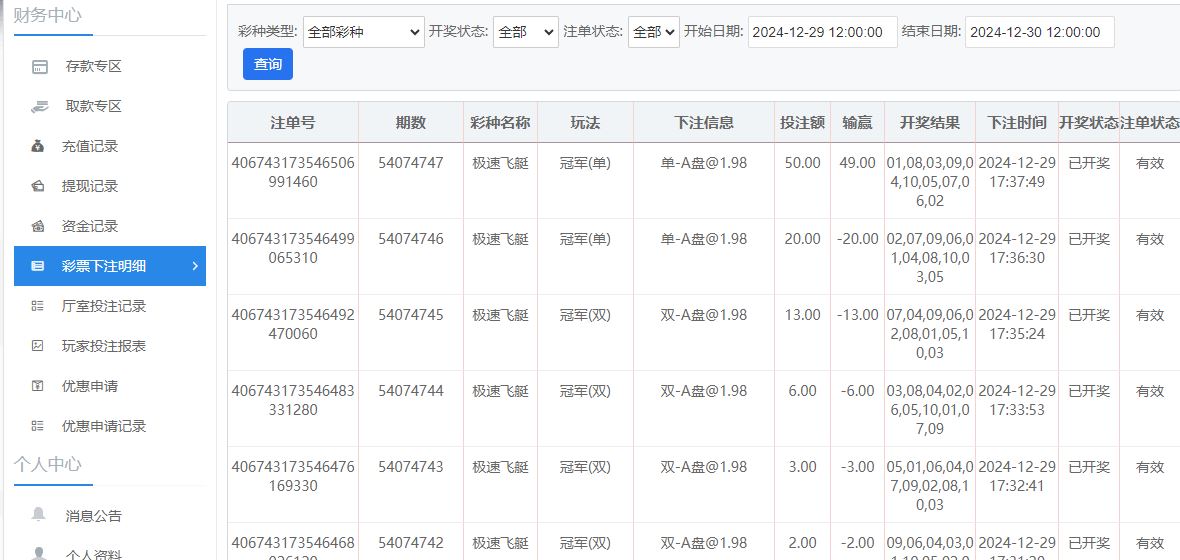
Task: Click the 玩家投注报表 chart icon
Action: [x=38, y=346]
